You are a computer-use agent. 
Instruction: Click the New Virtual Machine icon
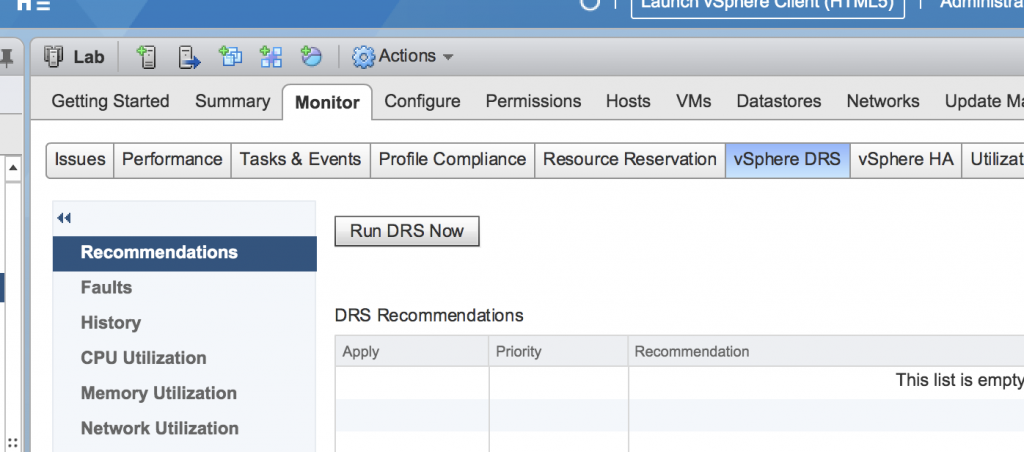pyautogui.click(x=231, y=57)
